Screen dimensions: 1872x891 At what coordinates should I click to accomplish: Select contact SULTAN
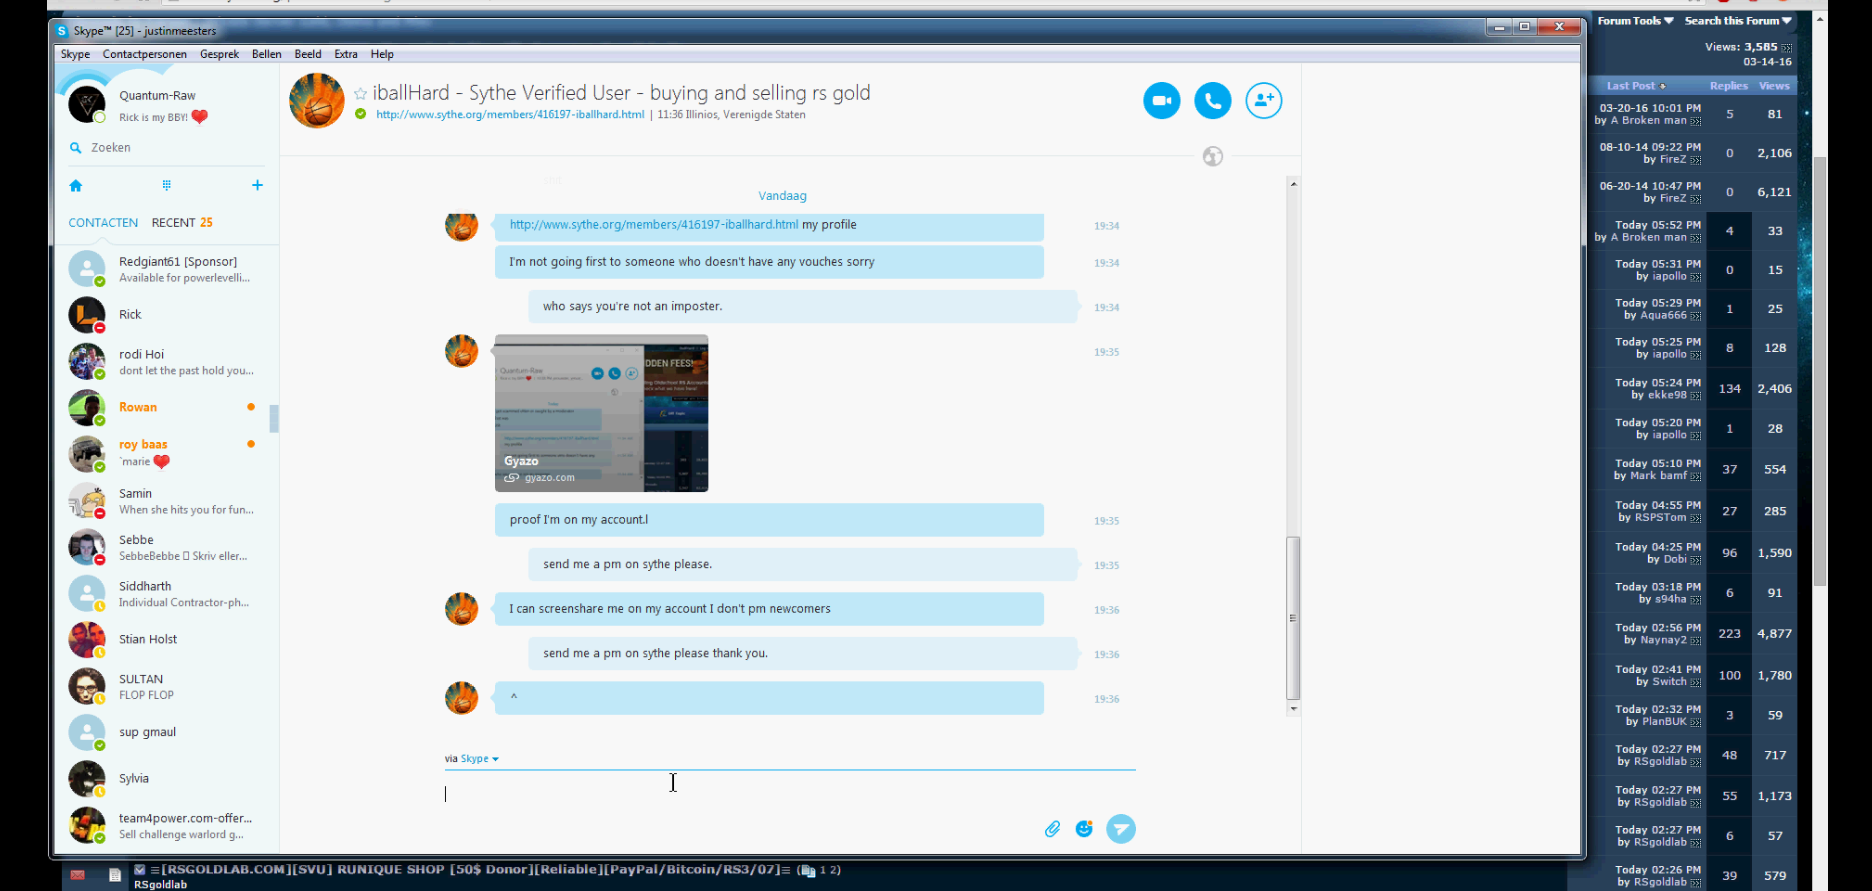166,686
